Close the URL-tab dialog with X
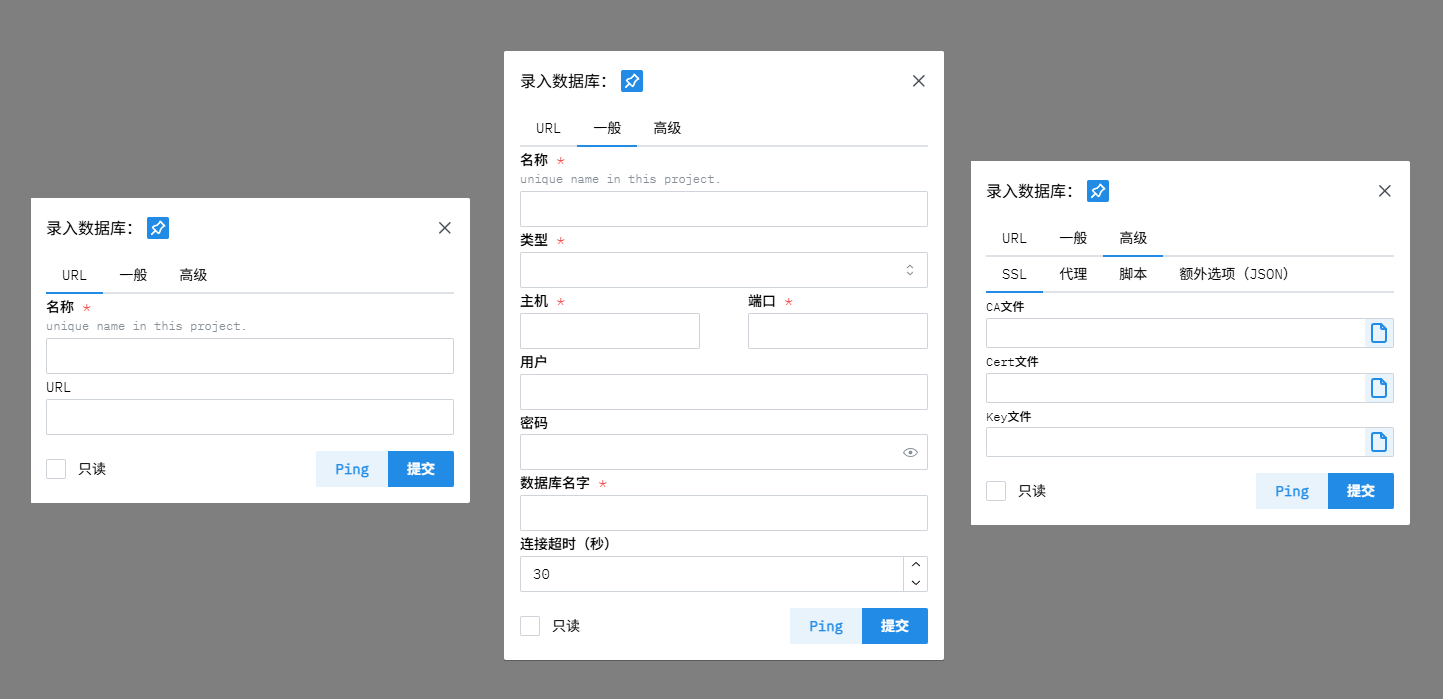 click(x=445, y=228)
